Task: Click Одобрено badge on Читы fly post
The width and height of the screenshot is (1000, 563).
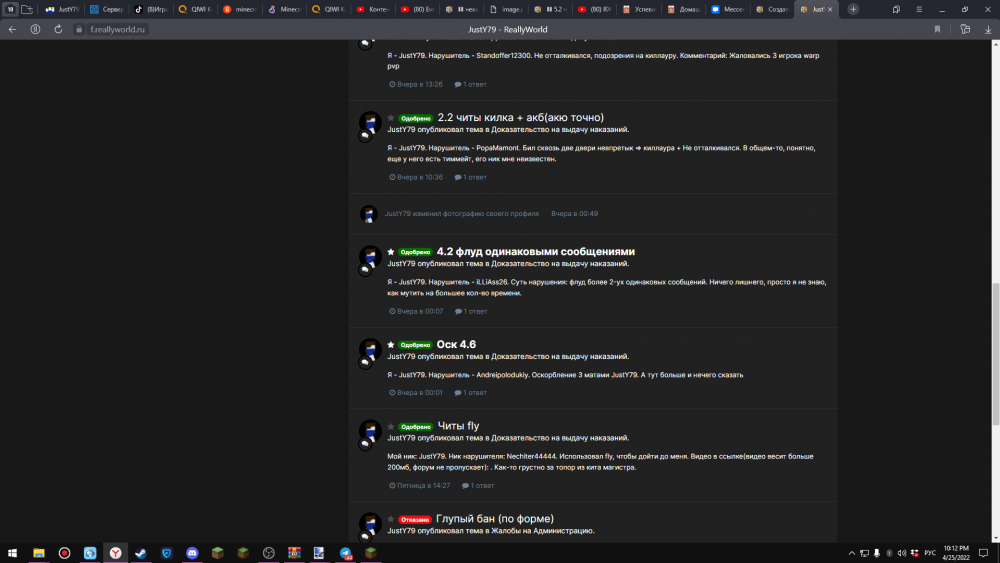Action: pos(416,427)
